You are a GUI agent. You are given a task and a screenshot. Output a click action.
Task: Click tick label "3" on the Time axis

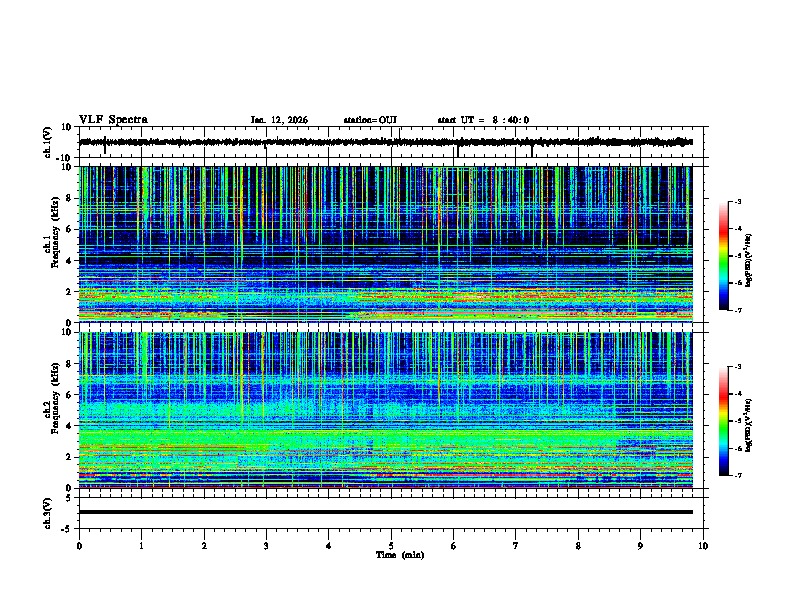tap(266, 546)
